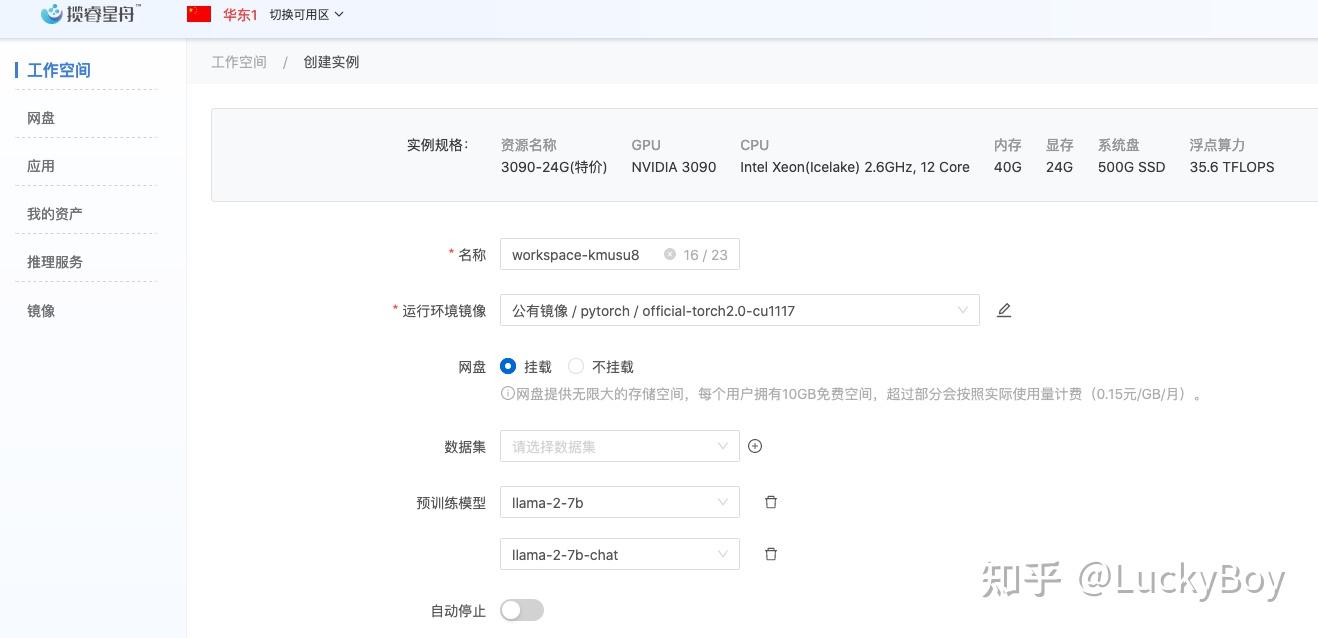Open 工作空间 in the sidebar
Screen dimensions: 1318x638
tap(59, 70)
